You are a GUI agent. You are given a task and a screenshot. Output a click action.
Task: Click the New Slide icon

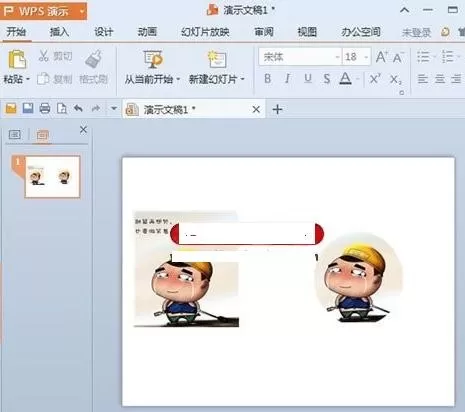click(217, 59)
